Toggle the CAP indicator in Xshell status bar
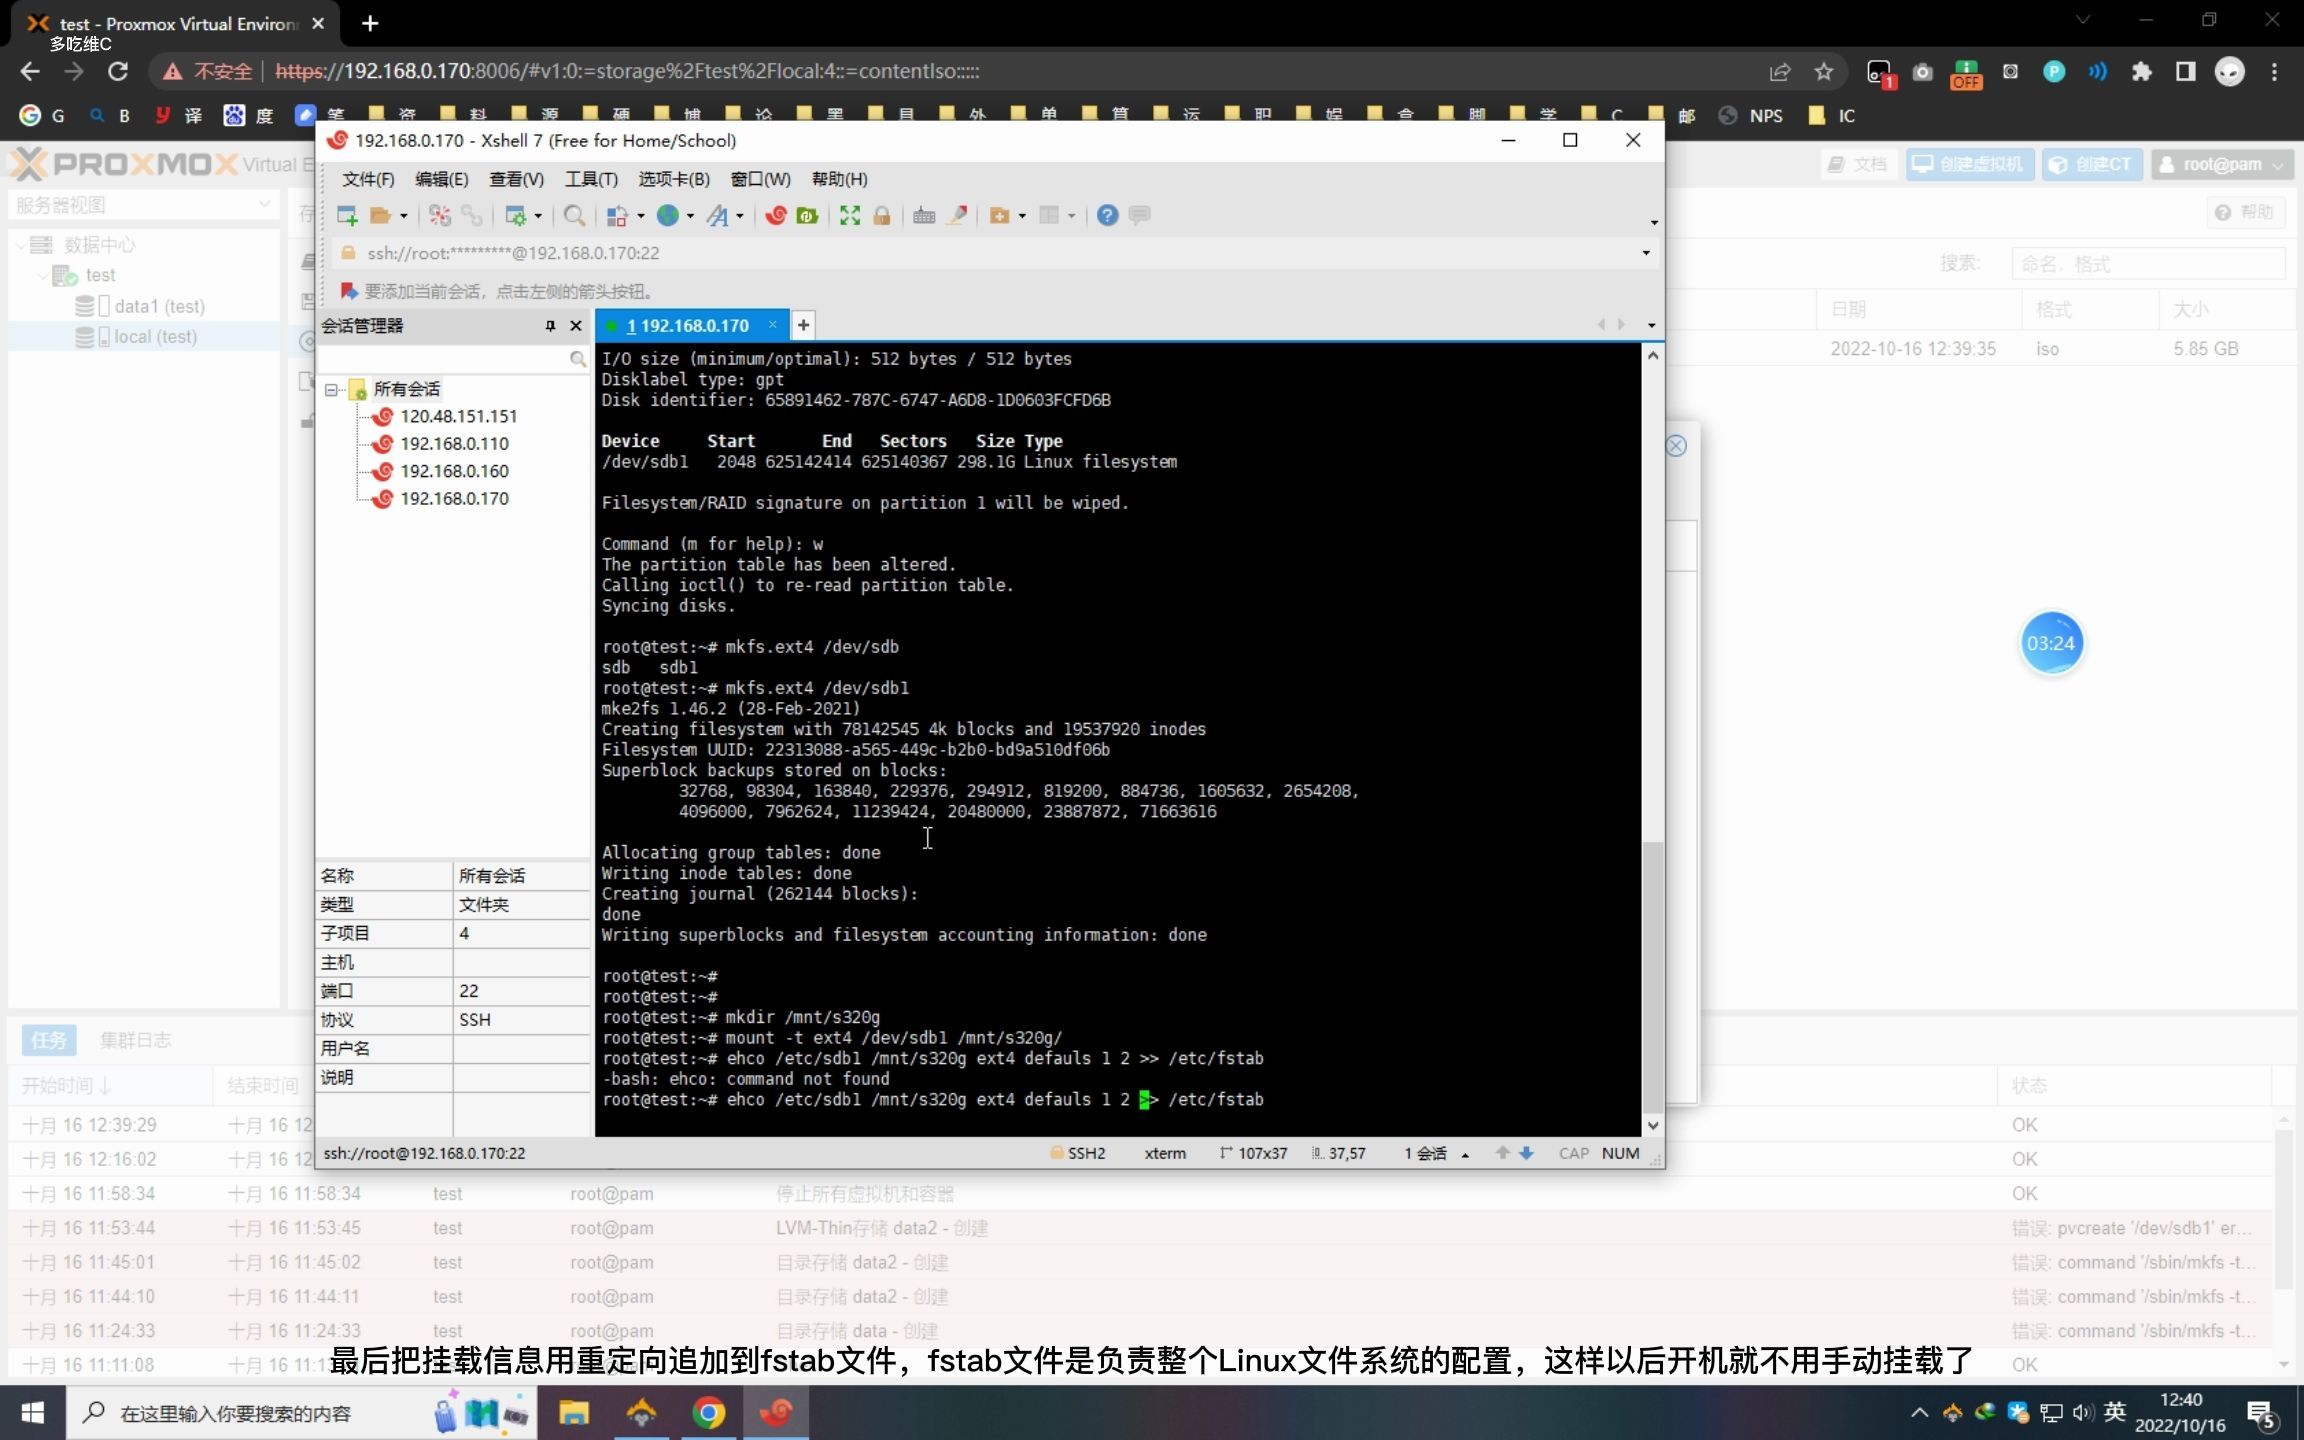This screenshot has height=1440, width=2304. pos(1573,1153)
